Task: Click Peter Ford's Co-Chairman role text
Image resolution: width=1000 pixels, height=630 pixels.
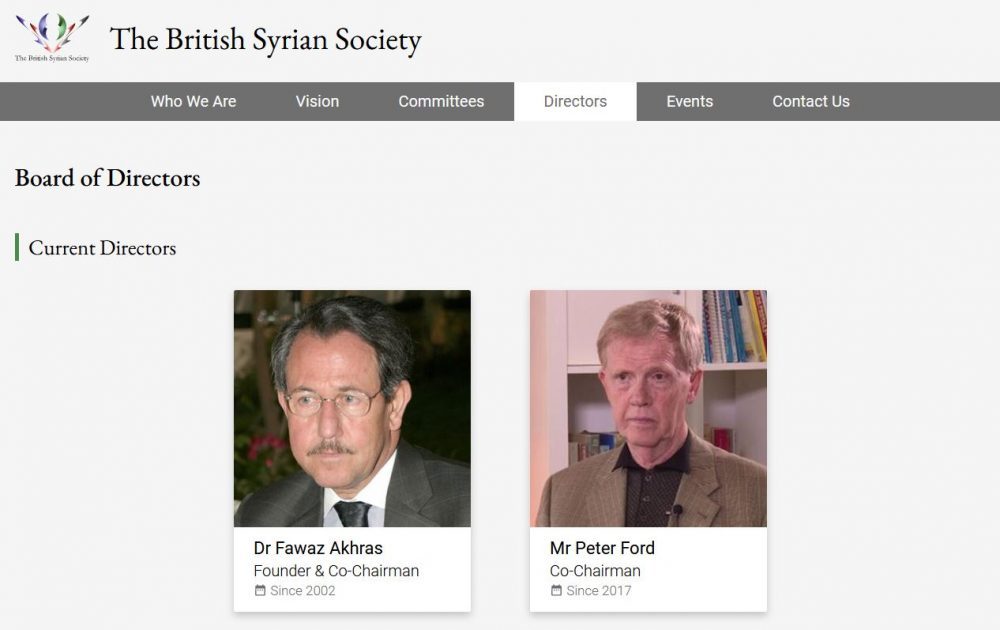Action: [595, 571]
